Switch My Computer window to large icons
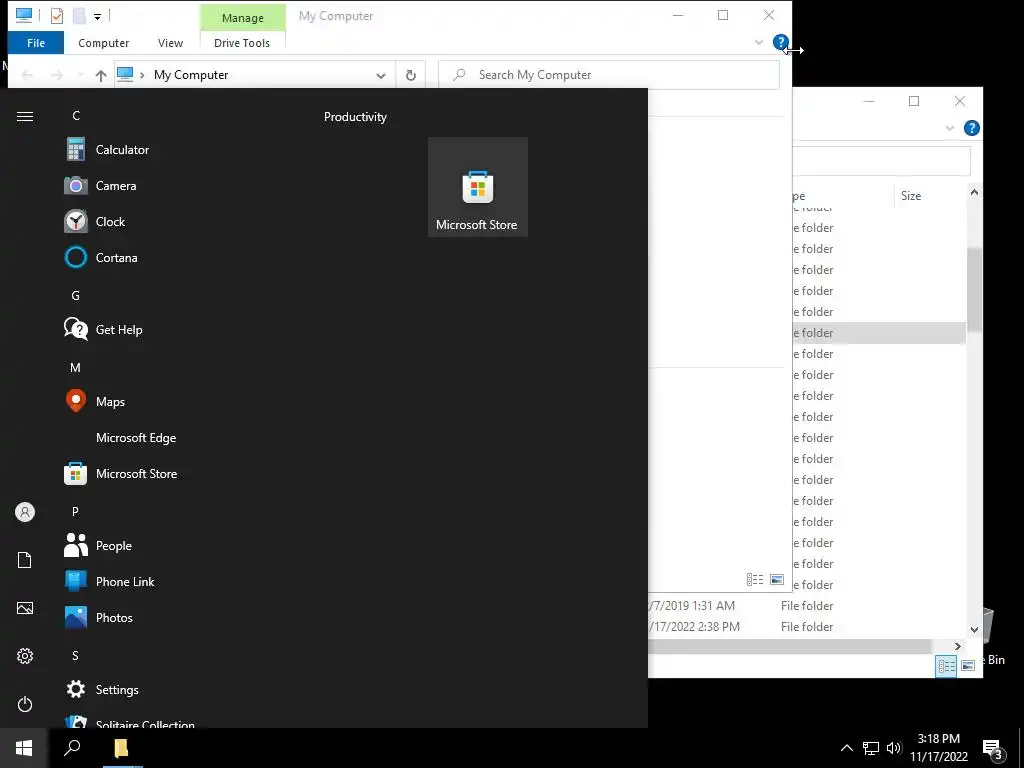Viewport: 1024px width, 768px height. click(x=776, y=579)
